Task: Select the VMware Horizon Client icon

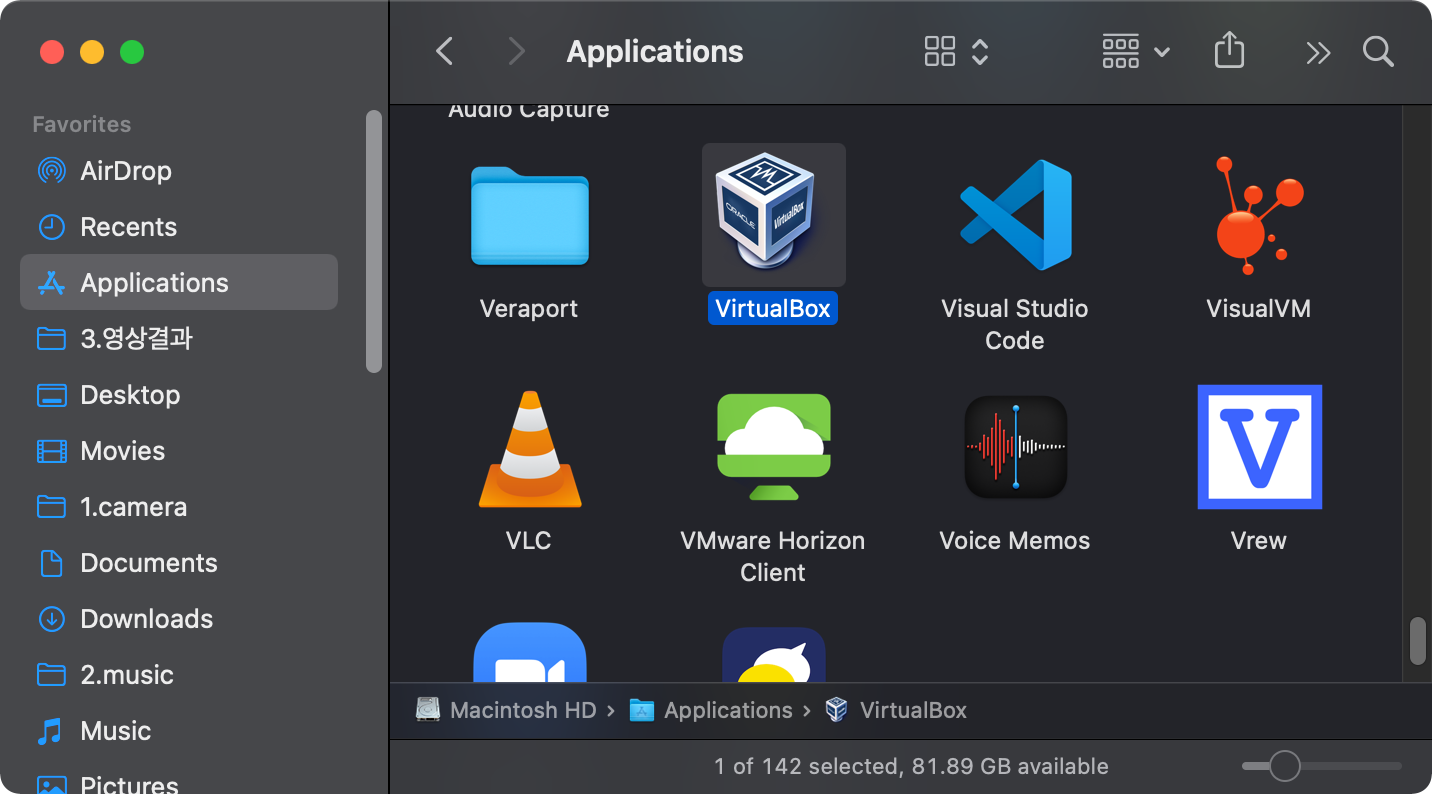Action: (773, 447)
